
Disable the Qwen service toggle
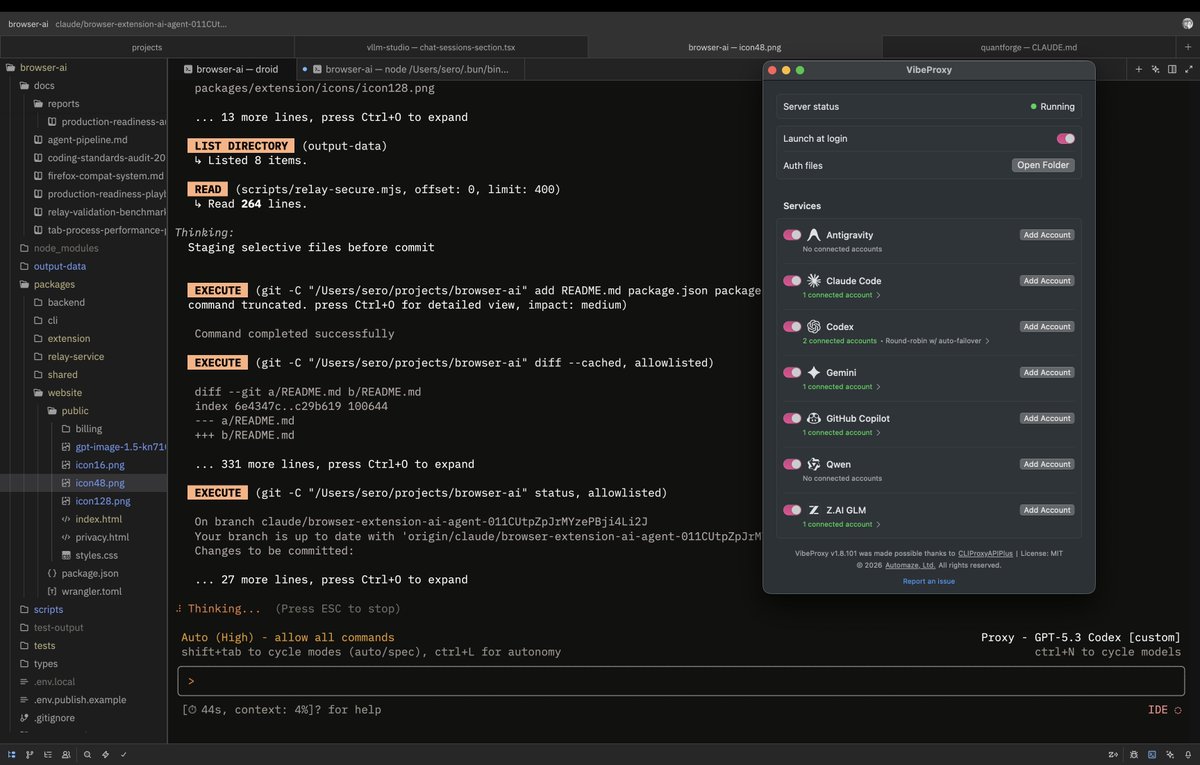[792, 465]
